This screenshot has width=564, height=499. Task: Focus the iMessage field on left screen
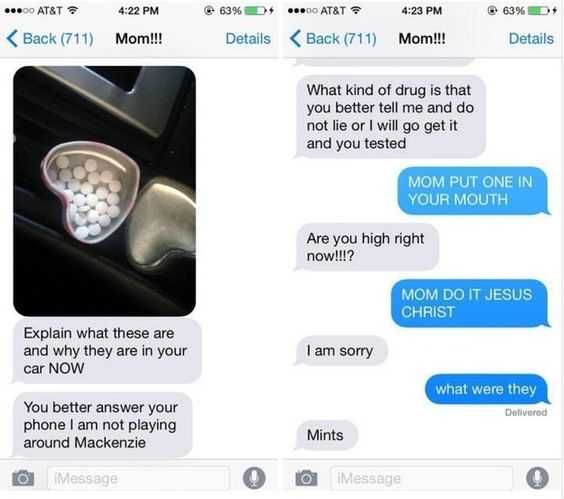pos(138,478)
